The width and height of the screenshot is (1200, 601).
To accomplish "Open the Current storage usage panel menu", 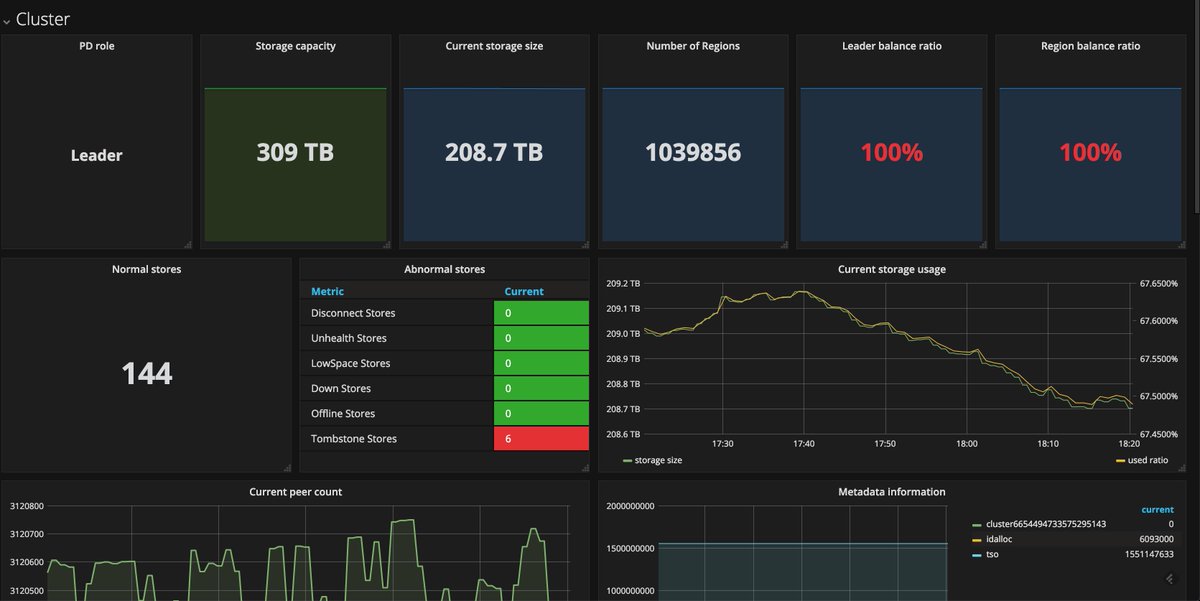I will 891,269.
